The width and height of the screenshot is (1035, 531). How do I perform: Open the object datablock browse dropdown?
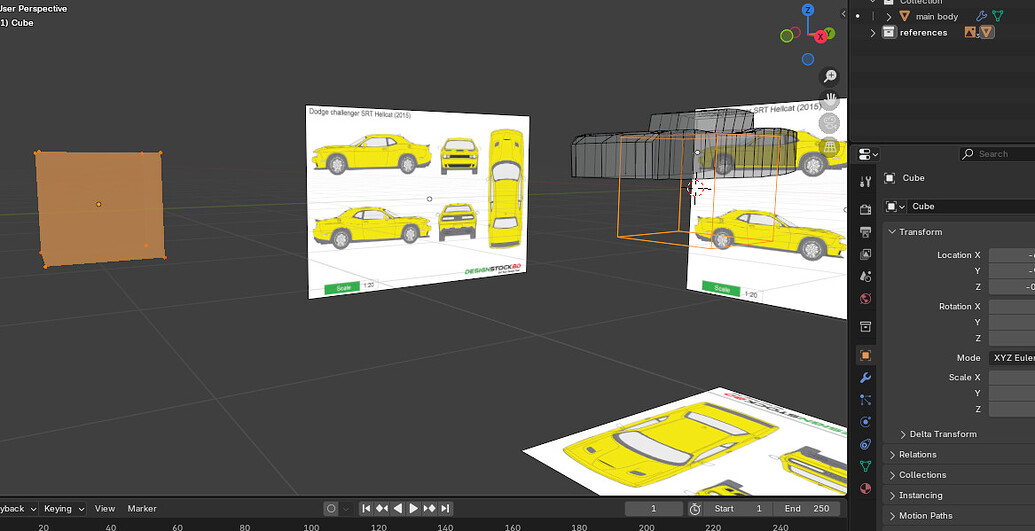[x=895, y=206]
